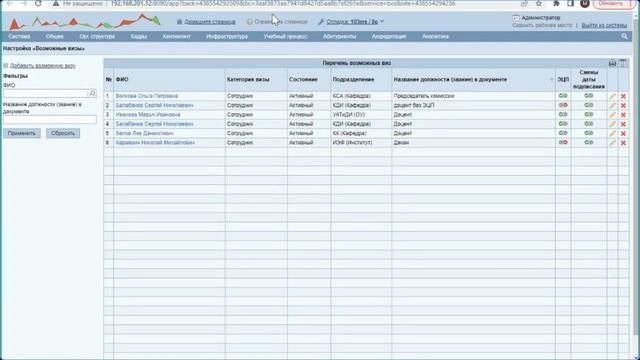Sort by the Состояние column header
Screen dimensions: 640x360
click(x=303, y=80)
